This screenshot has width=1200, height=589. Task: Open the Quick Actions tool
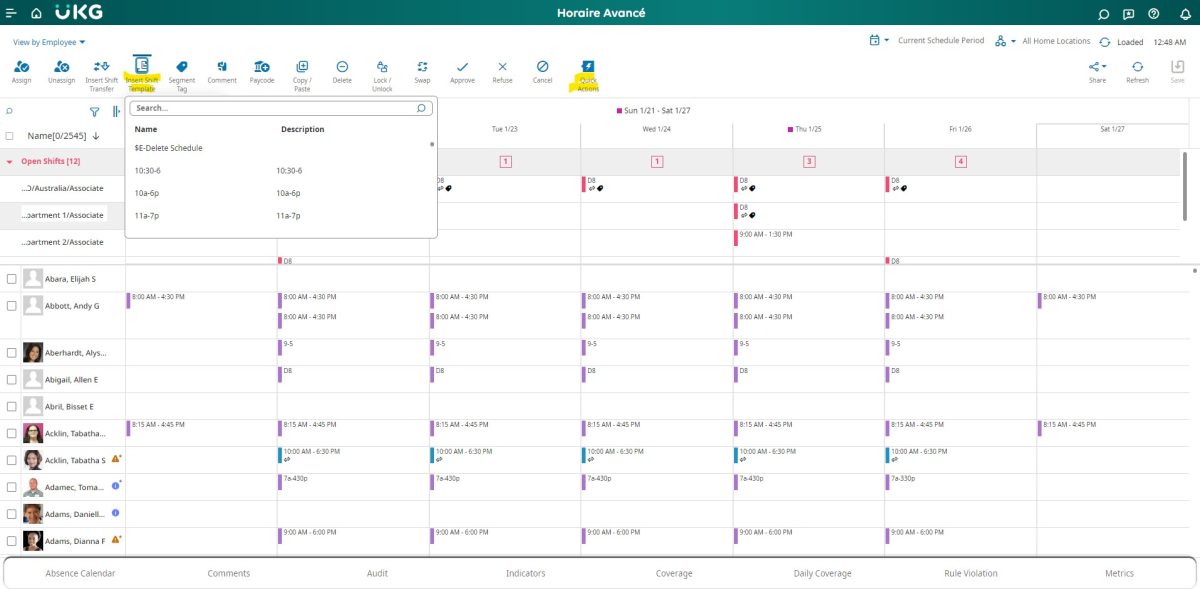click(586, 72)
